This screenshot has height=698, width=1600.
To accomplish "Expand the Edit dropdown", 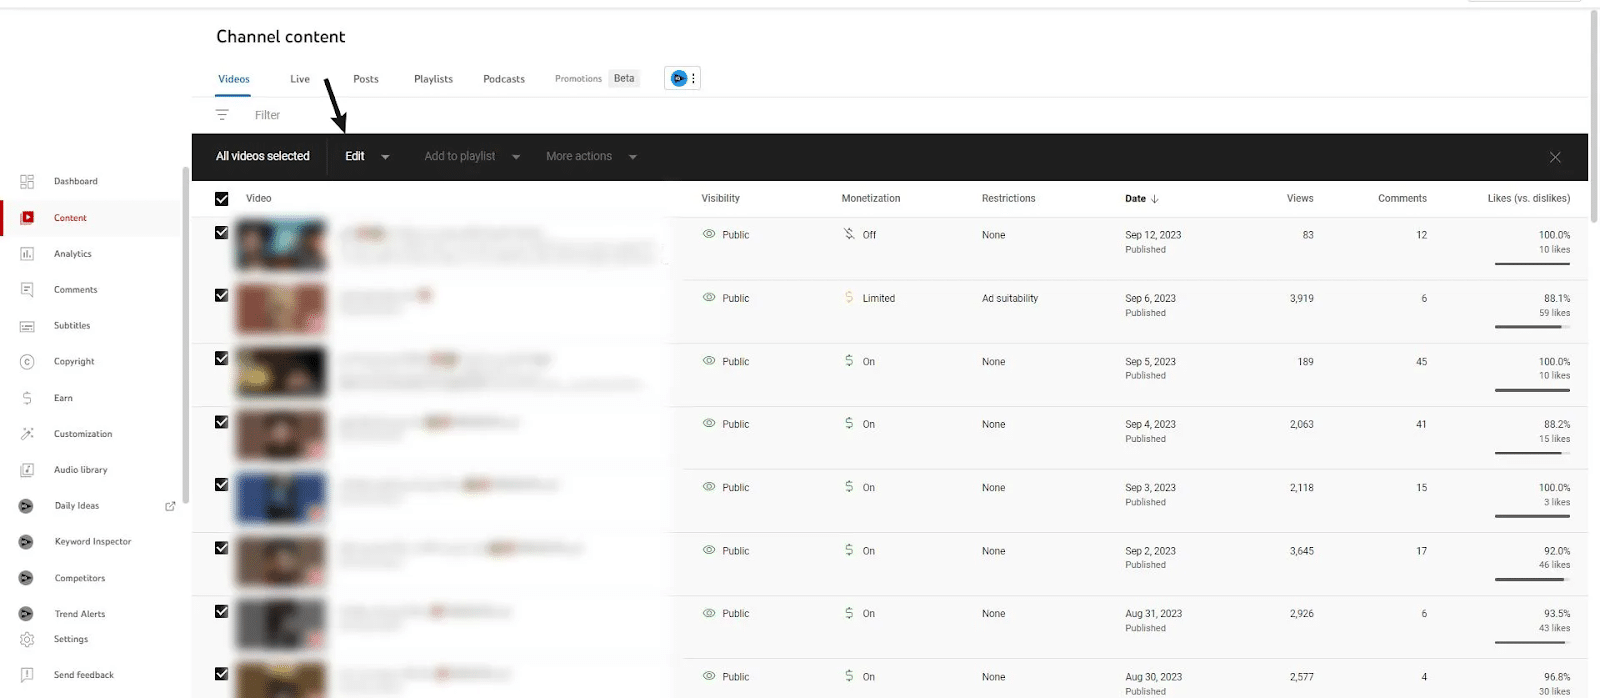I will click(x=367, y=157).
